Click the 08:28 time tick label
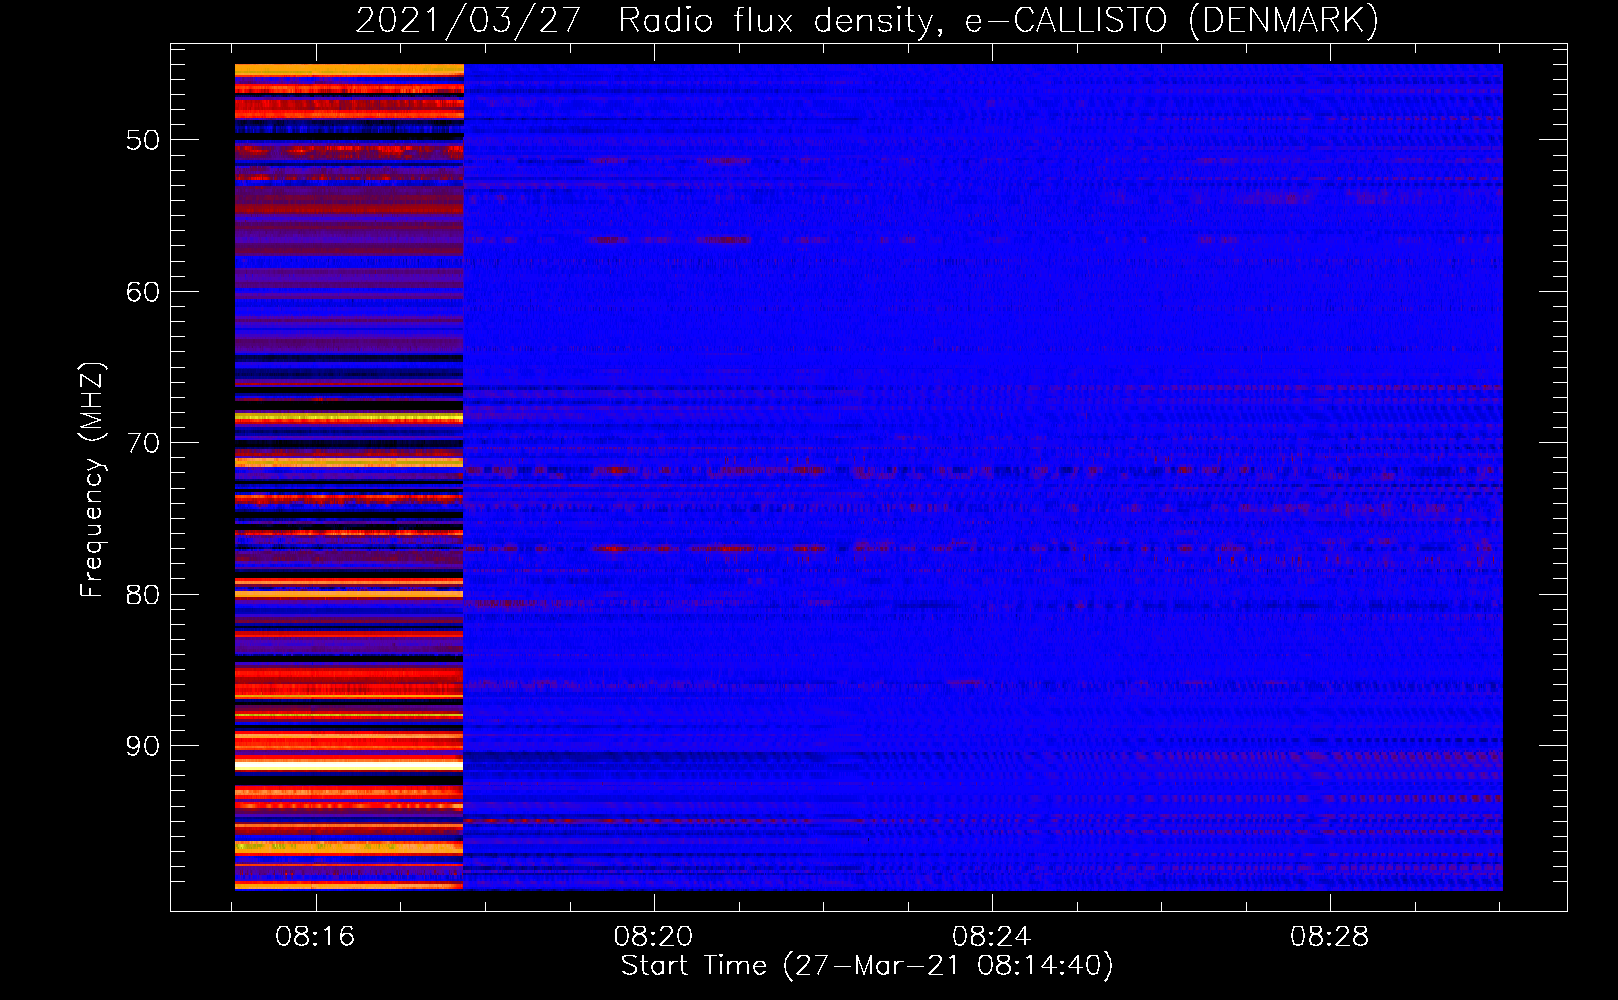Screen dimensions: 1618x1000 click(x=1330, y=937)
